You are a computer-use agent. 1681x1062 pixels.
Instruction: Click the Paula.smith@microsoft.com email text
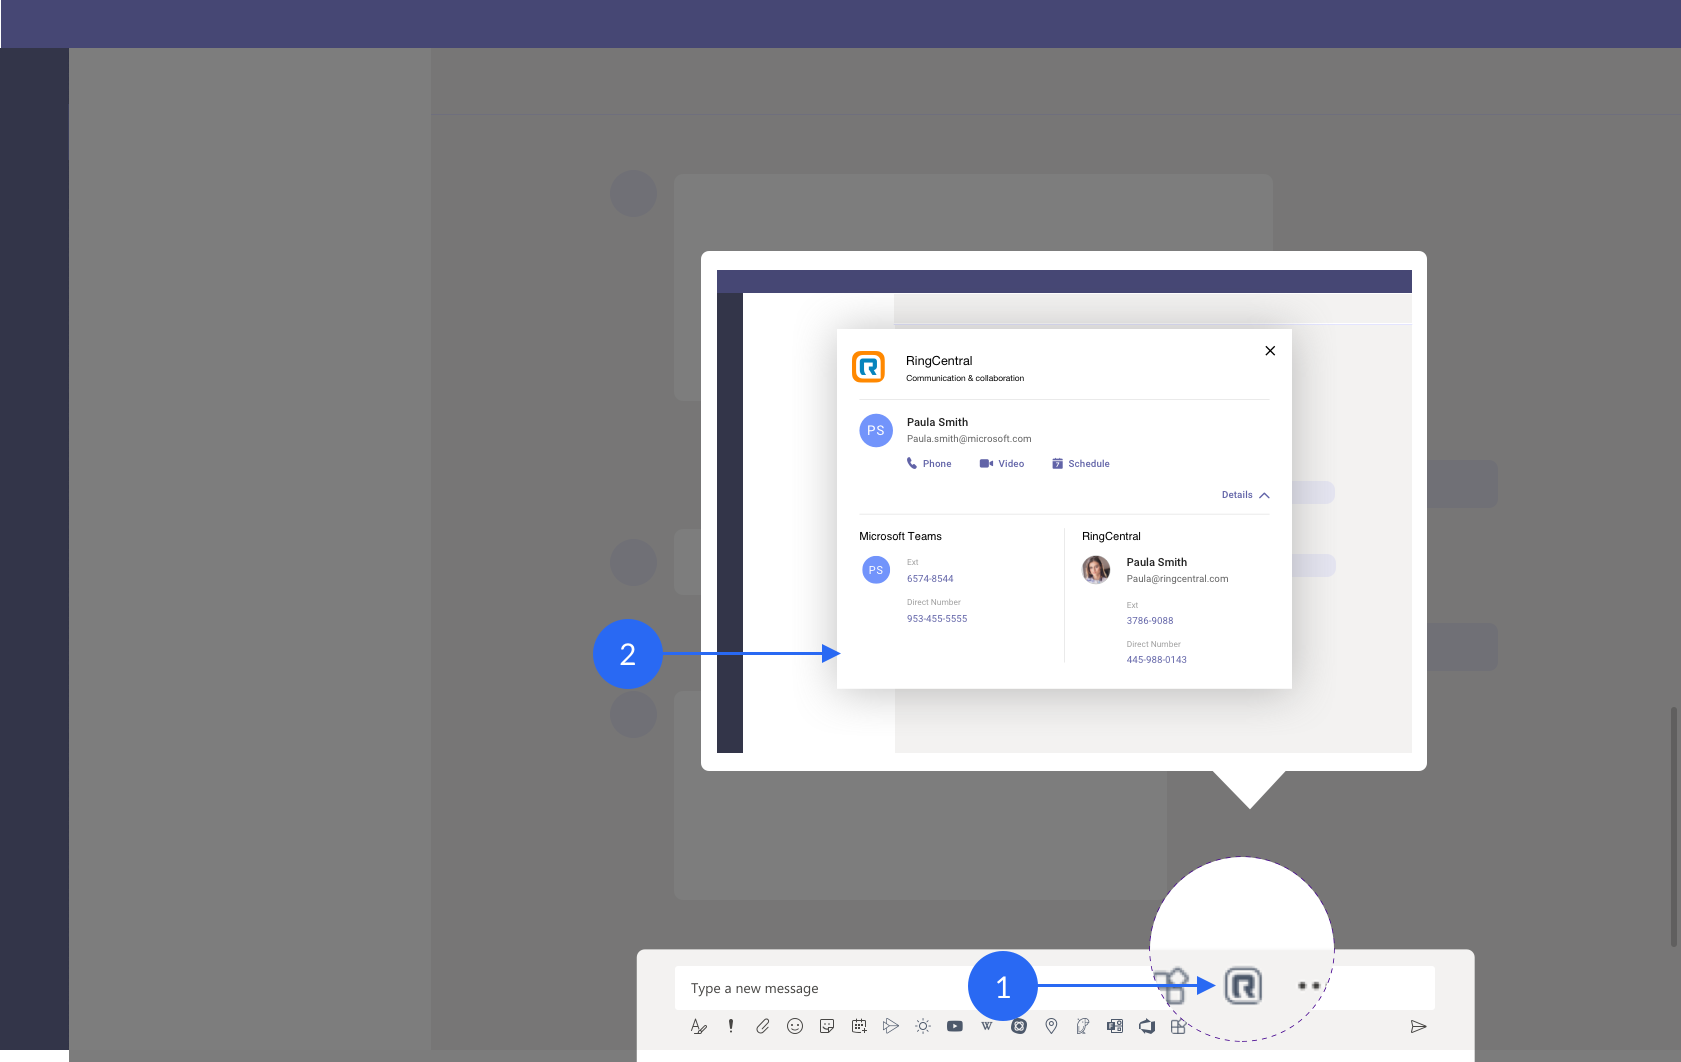point(969,439)
